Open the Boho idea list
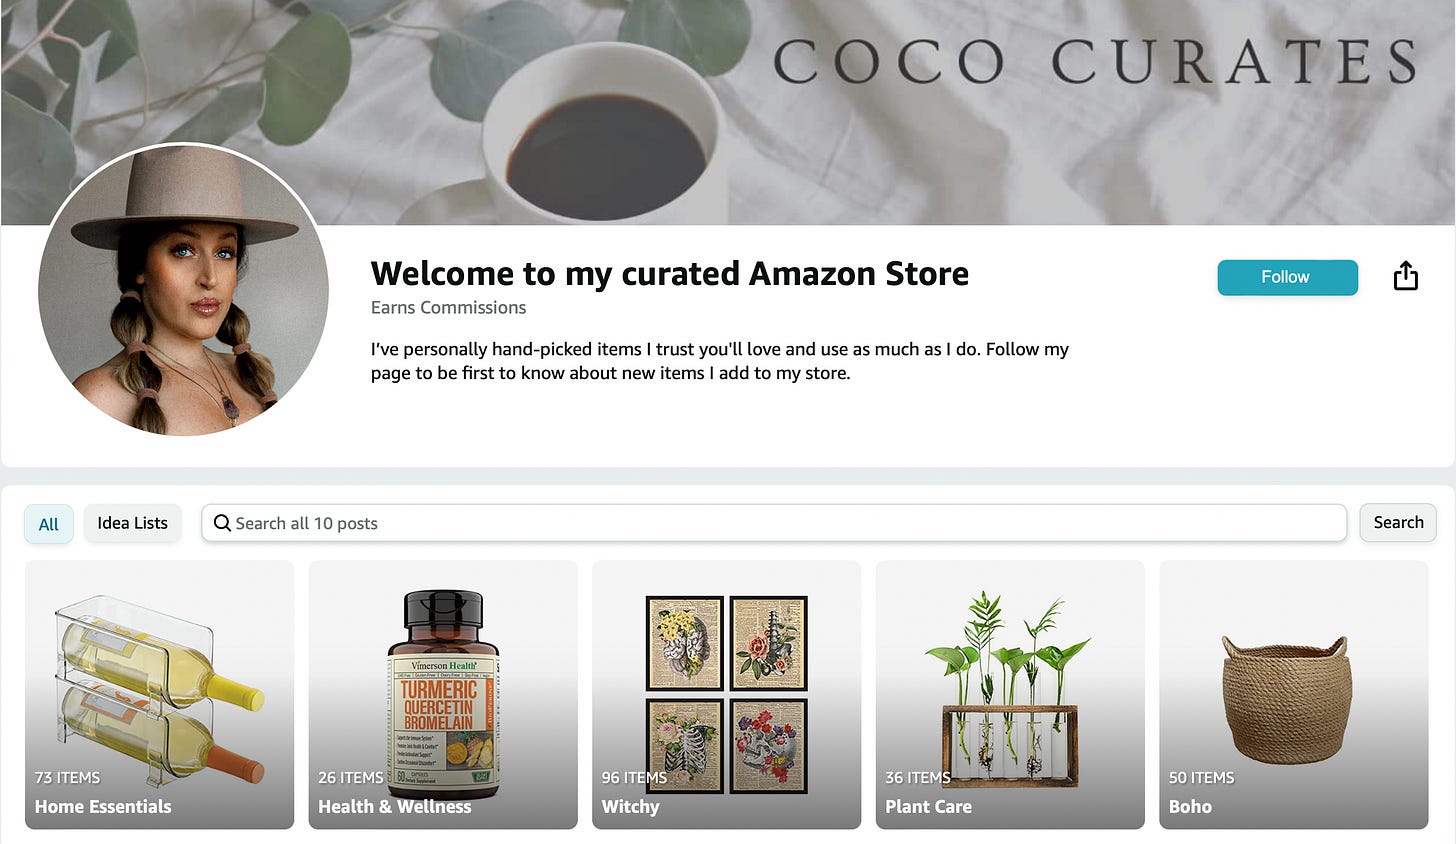This screenshot has width=1456, height=844. tap(1294, 695)
